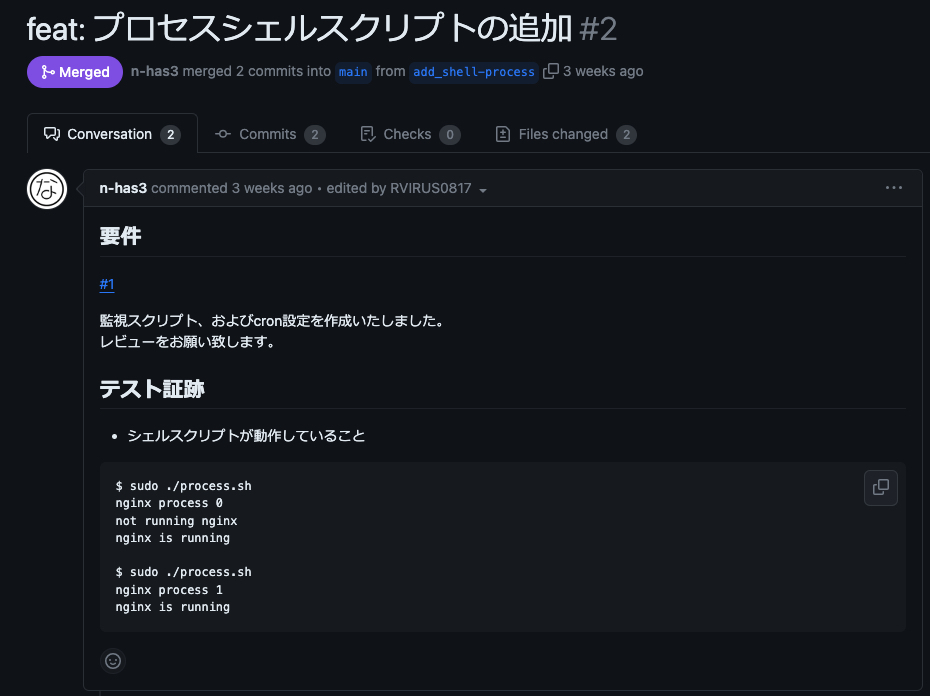
Task: Click the copy branch name icon
Action: [x=551, y=71]
